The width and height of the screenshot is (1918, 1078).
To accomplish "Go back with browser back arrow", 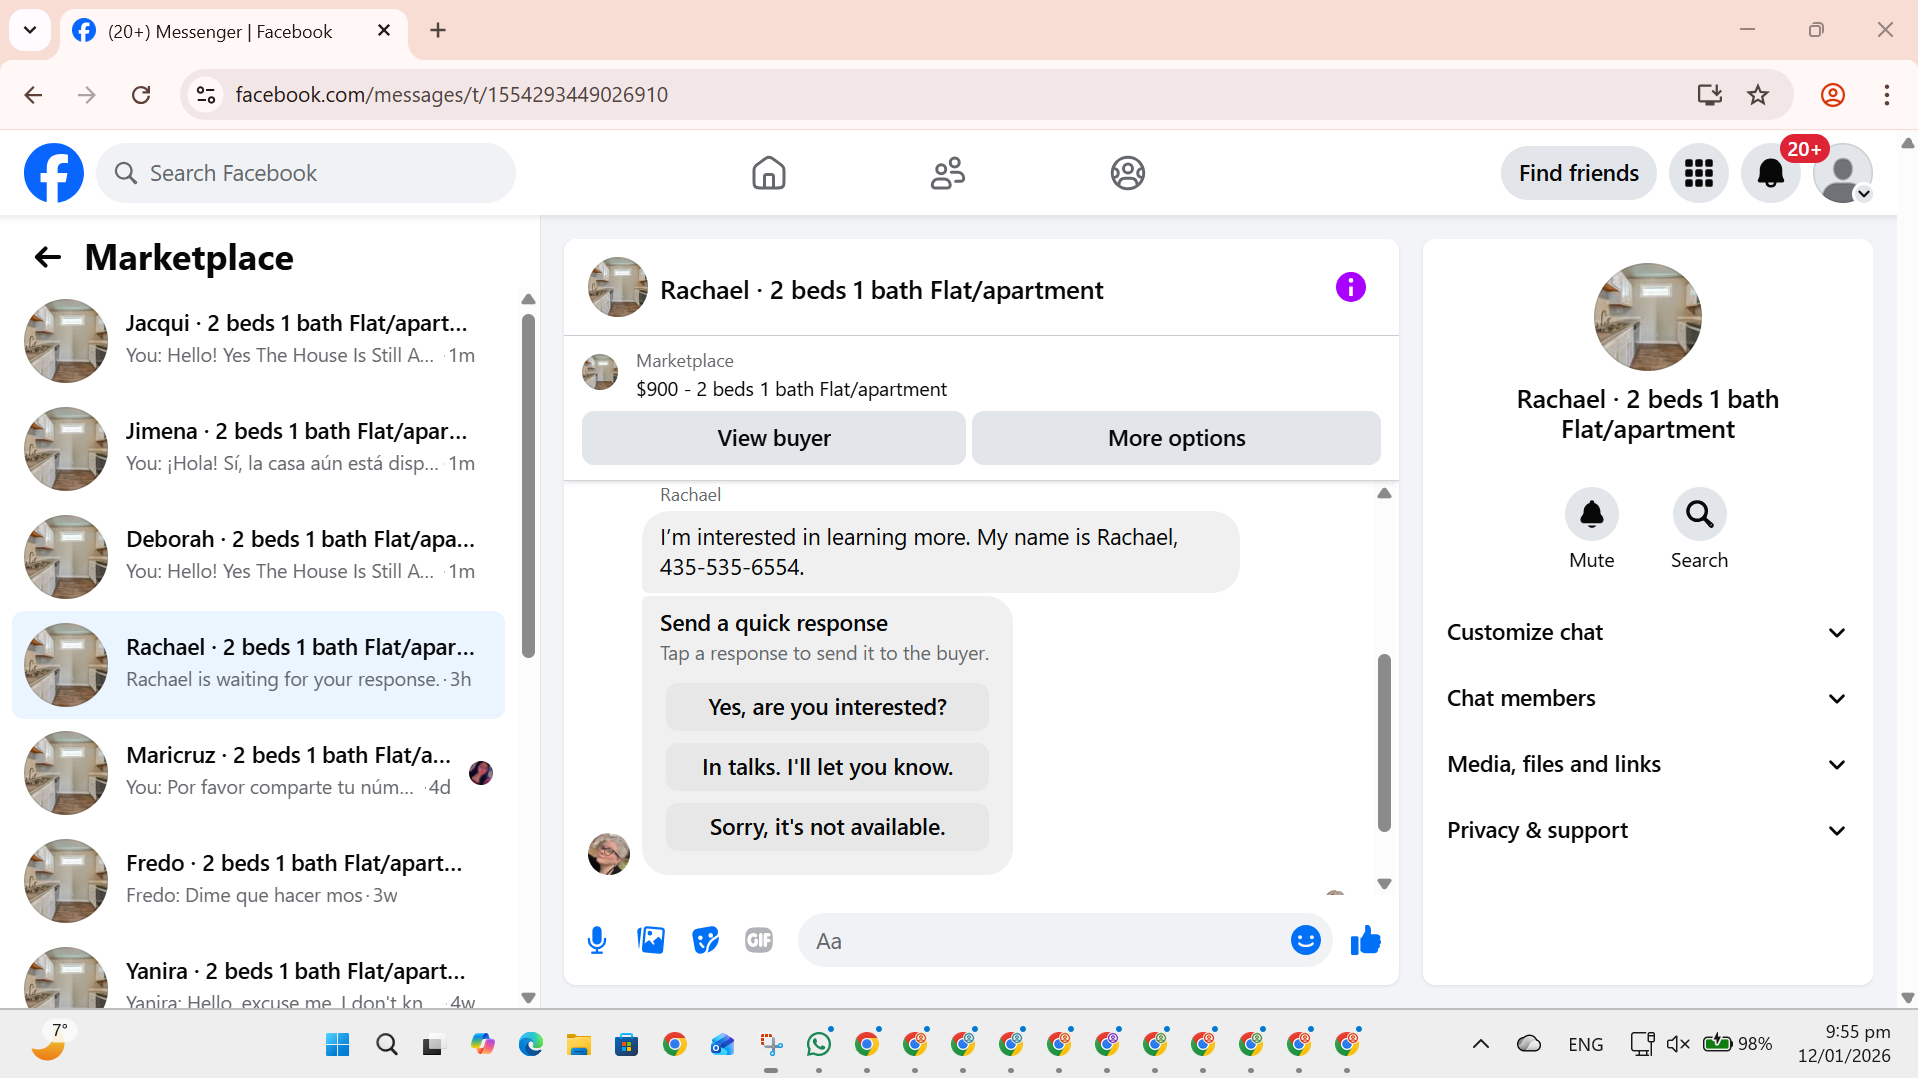I will pos(33,94).
